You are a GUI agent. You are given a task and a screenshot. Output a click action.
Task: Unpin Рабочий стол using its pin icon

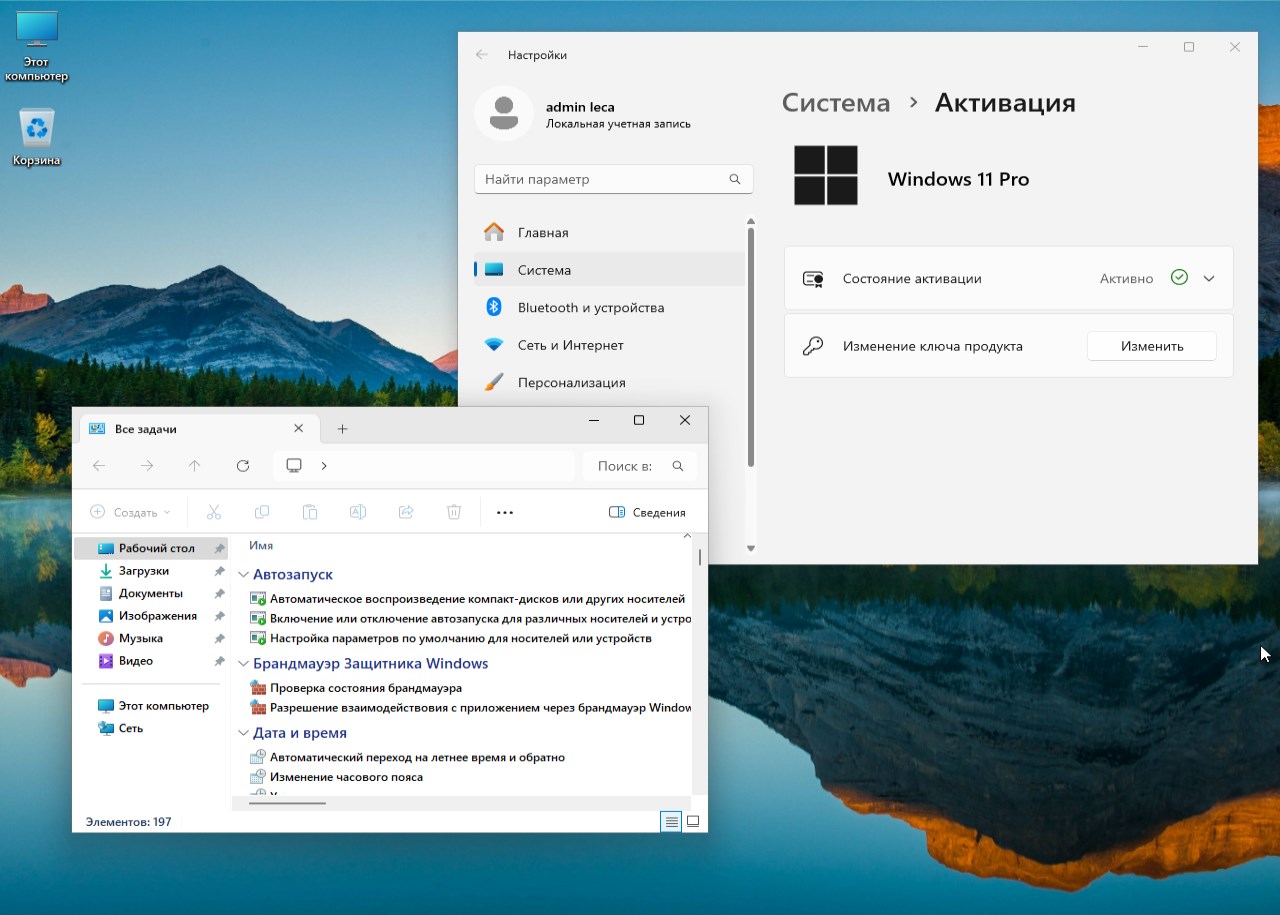click(219, 549)
